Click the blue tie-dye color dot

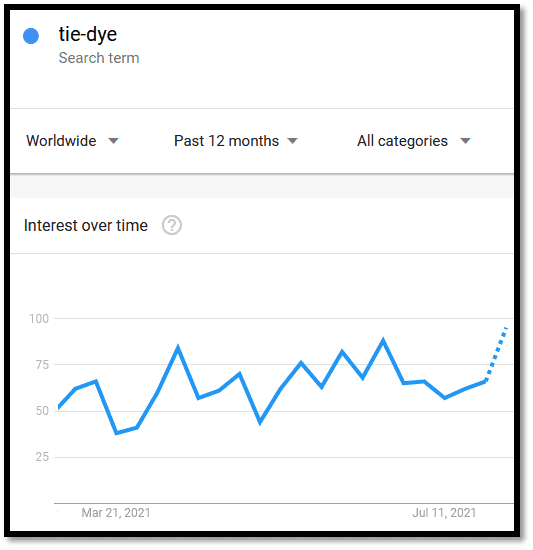click(31, 36)
